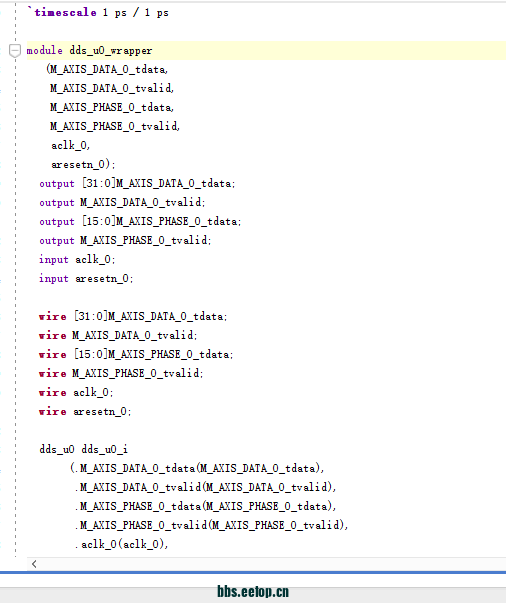This screenshot has width=506, height=603.
Task: Click the `timescale 1 ps / 1 ps line
Action: 98,12
